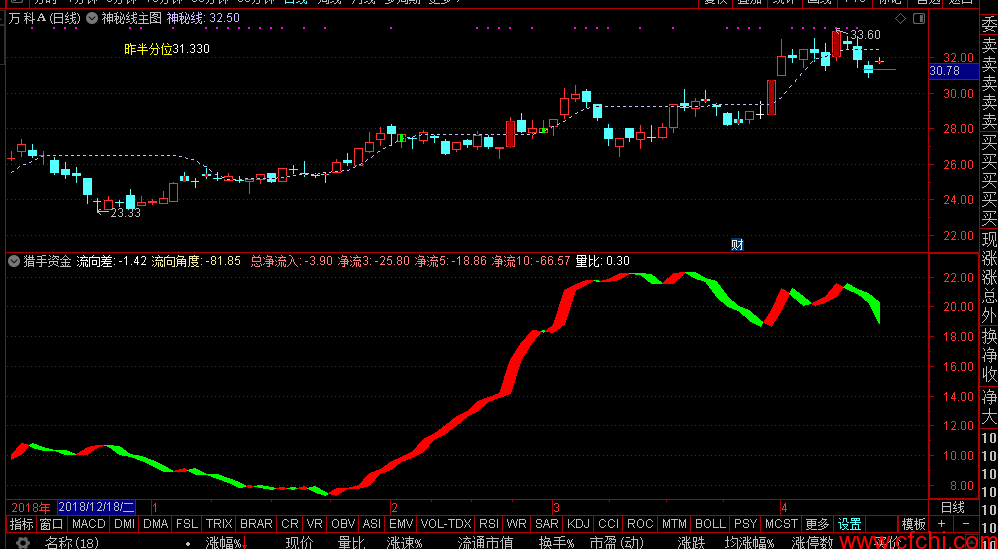
Task: Select the PSY indicator
Action: point(745,524)
